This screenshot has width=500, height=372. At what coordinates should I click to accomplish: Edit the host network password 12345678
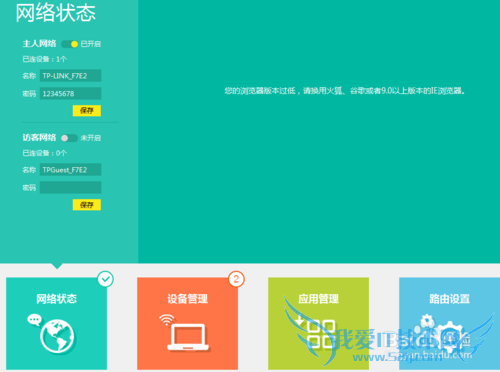point(70,94)
